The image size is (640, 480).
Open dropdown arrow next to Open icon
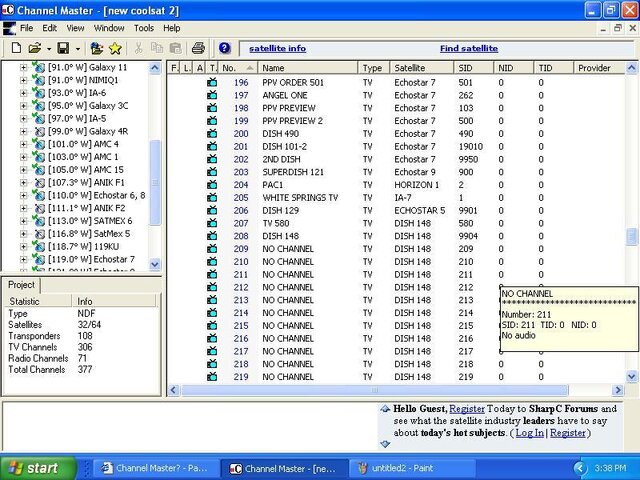click(x=49, y=49)
